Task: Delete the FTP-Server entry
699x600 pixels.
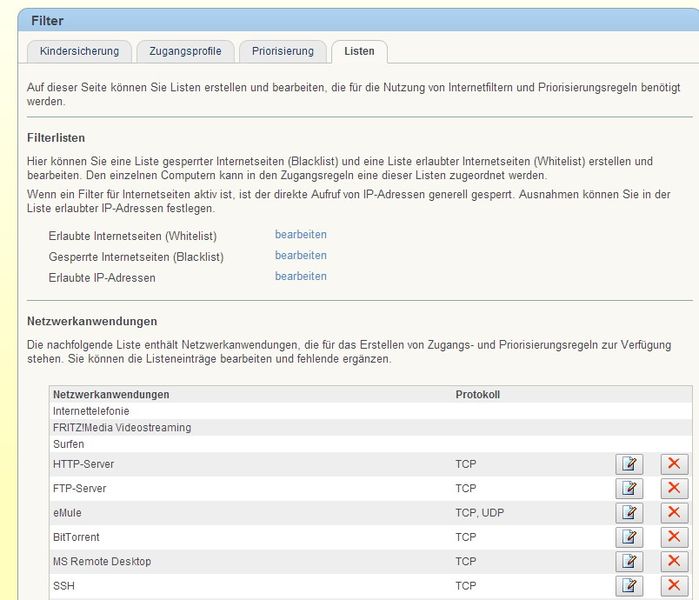Action: click(x=674, y=488)
